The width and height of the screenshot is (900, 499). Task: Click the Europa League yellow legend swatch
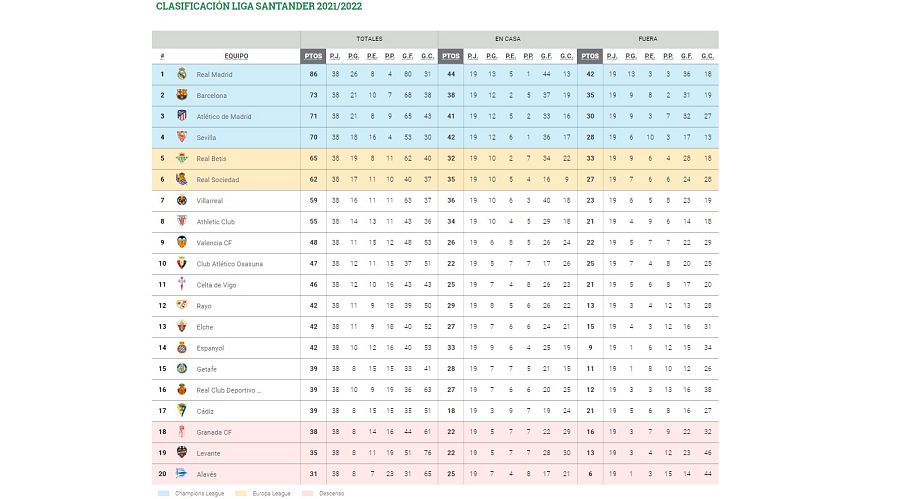pos(241,493)
